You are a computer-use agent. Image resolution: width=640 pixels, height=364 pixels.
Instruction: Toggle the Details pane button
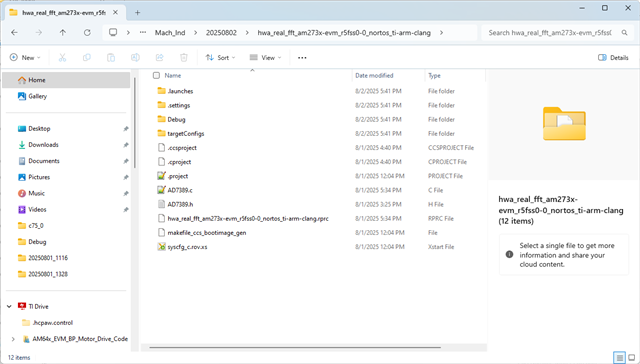[613, 58]
